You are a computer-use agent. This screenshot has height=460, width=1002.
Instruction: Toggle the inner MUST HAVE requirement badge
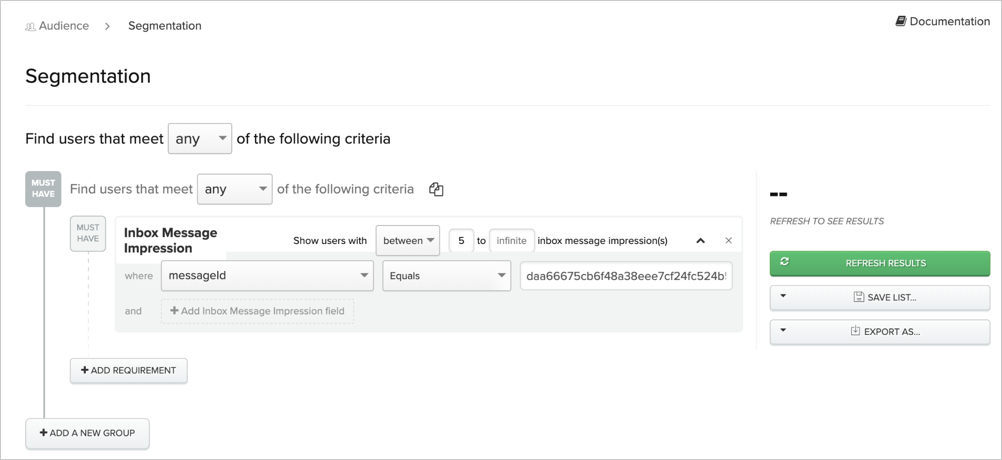[x=88, y=233]
